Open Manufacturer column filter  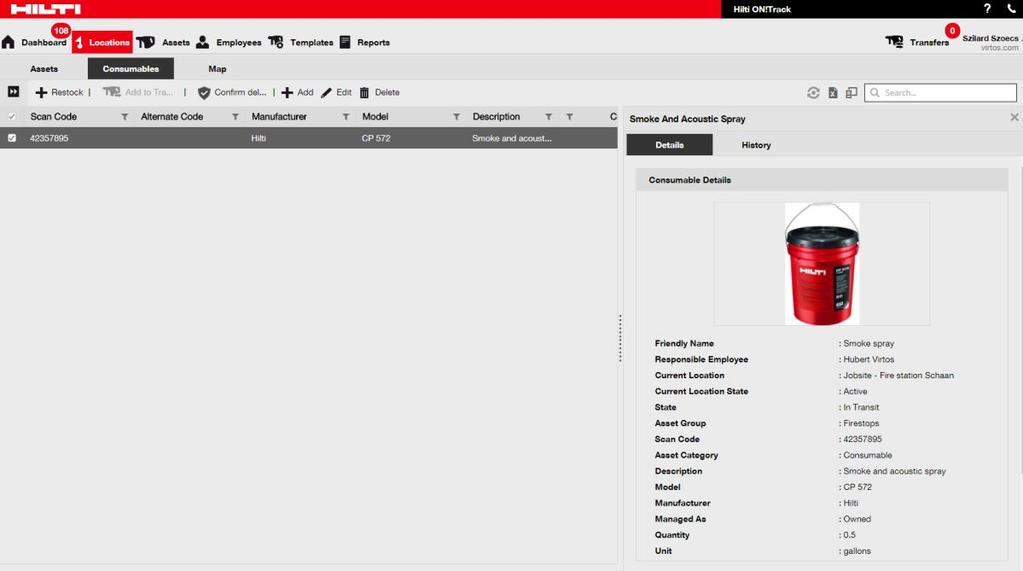[x=346, y=117]
